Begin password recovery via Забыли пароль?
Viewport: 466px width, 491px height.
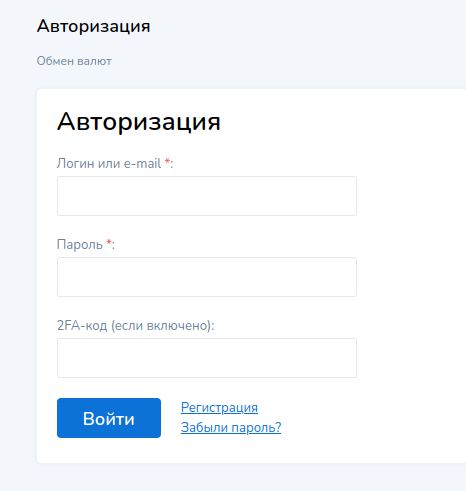[x=231, y=427]
